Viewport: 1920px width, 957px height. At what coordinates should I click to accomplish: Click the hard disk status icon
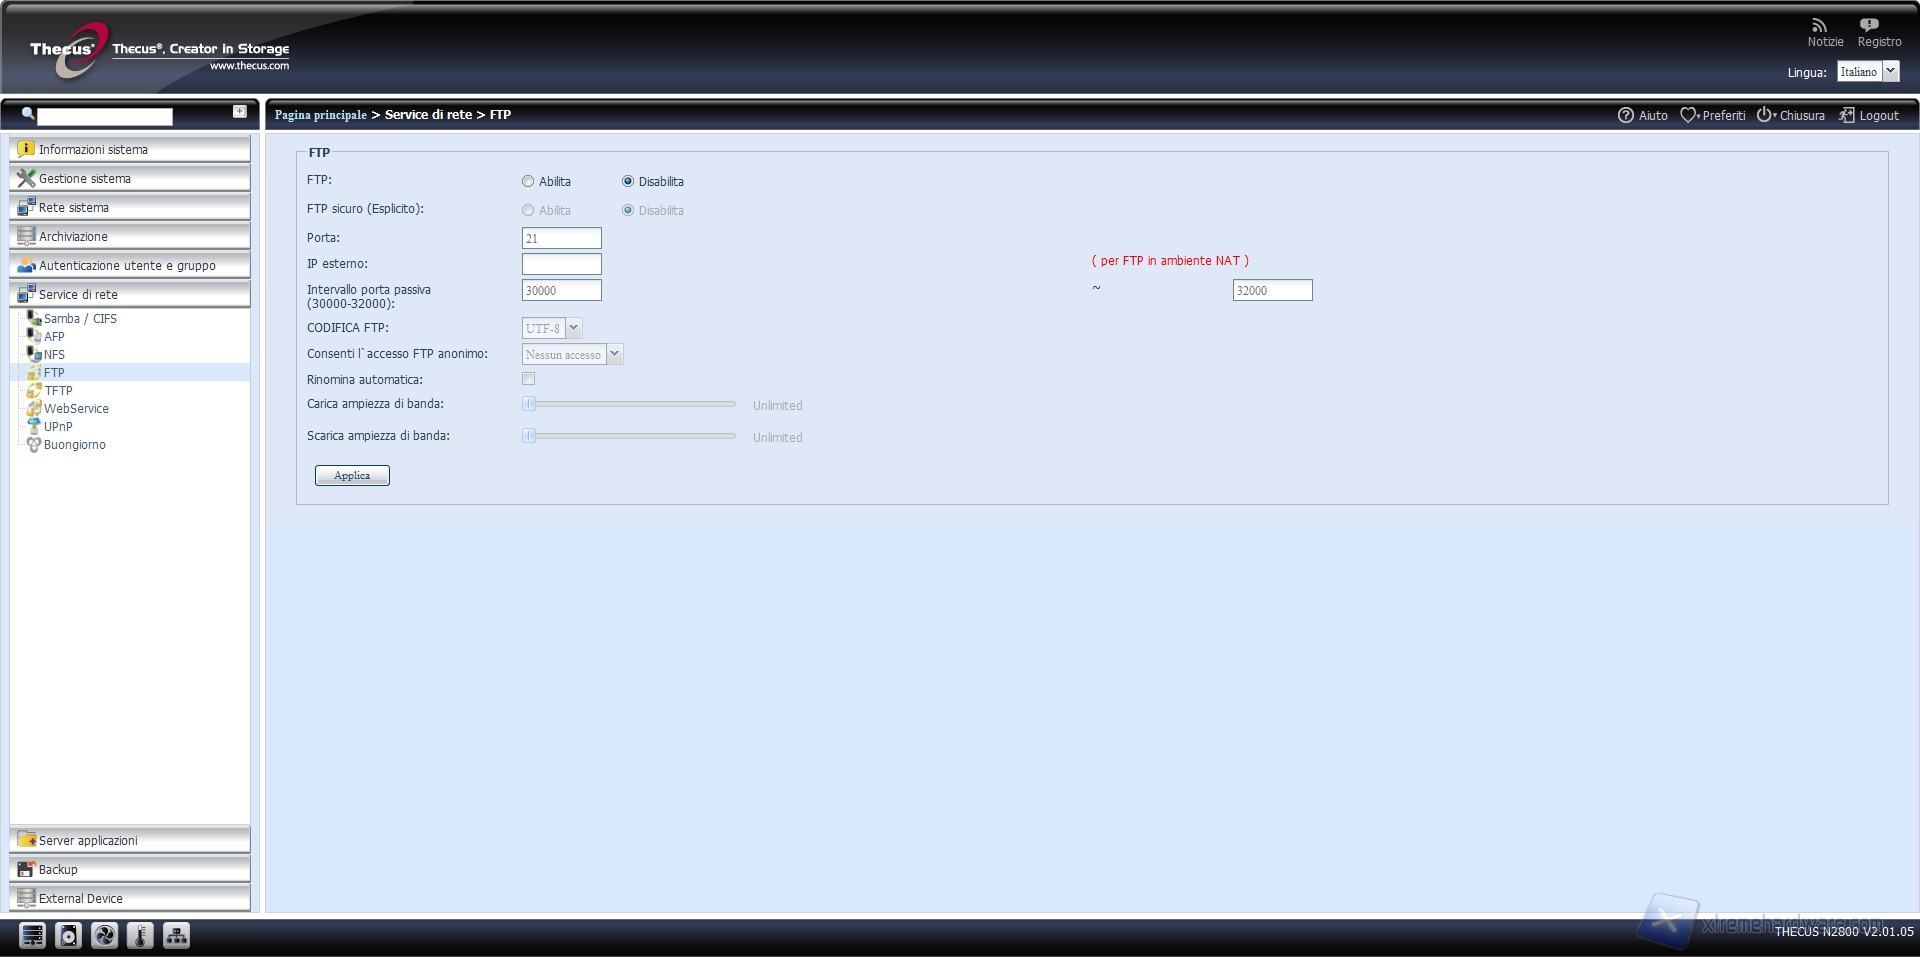(x=68, y=935)
